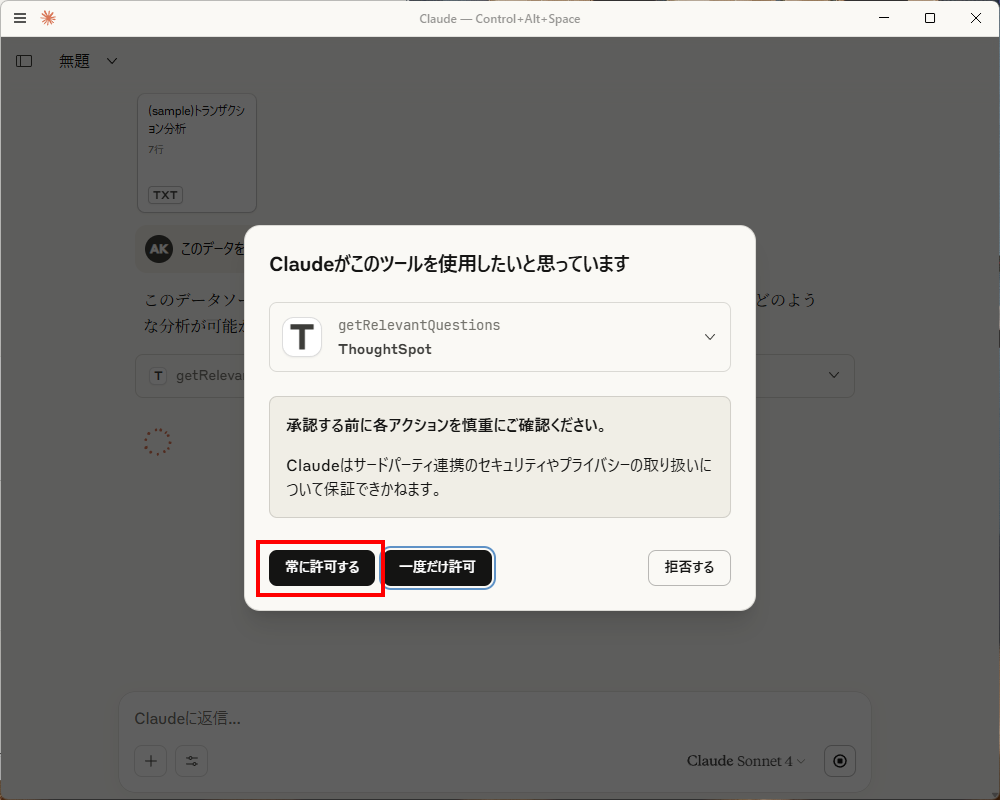Click 拒否する button
Viewport: 1000px width, 800px height.
[x=689, y=567]
